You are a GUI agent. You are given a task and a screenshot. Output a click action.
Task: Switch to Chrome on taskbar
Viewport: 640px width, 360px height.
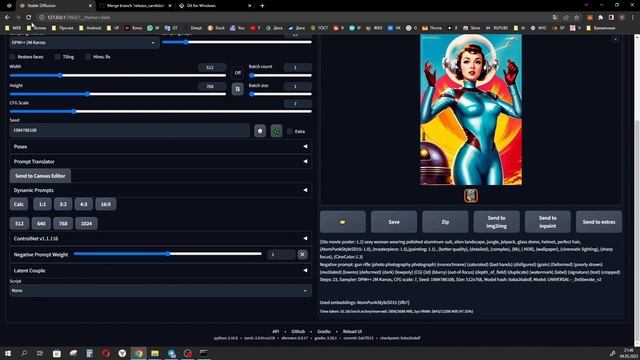(x=139, y=353)
